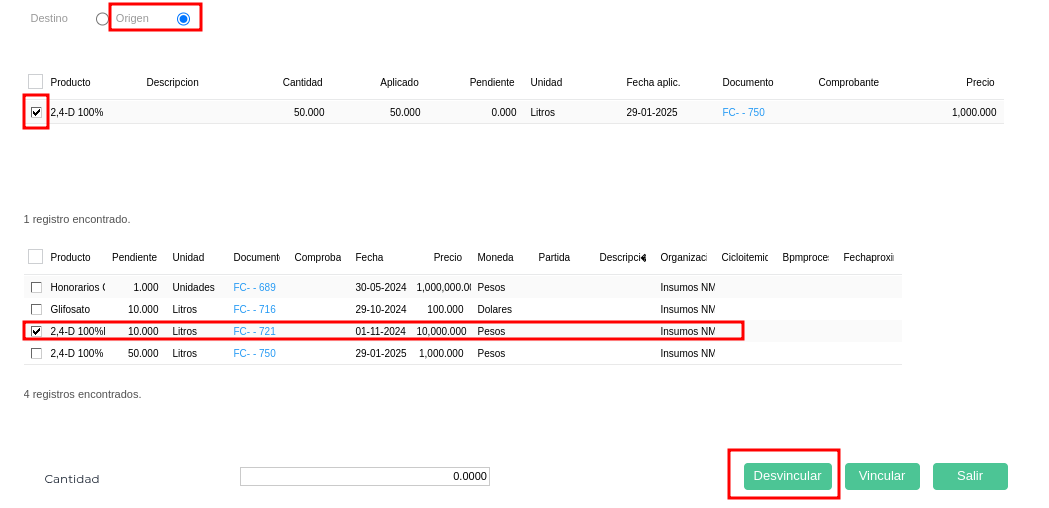Uncheck the 2,4-D 100% row in top table

point(36,113)
